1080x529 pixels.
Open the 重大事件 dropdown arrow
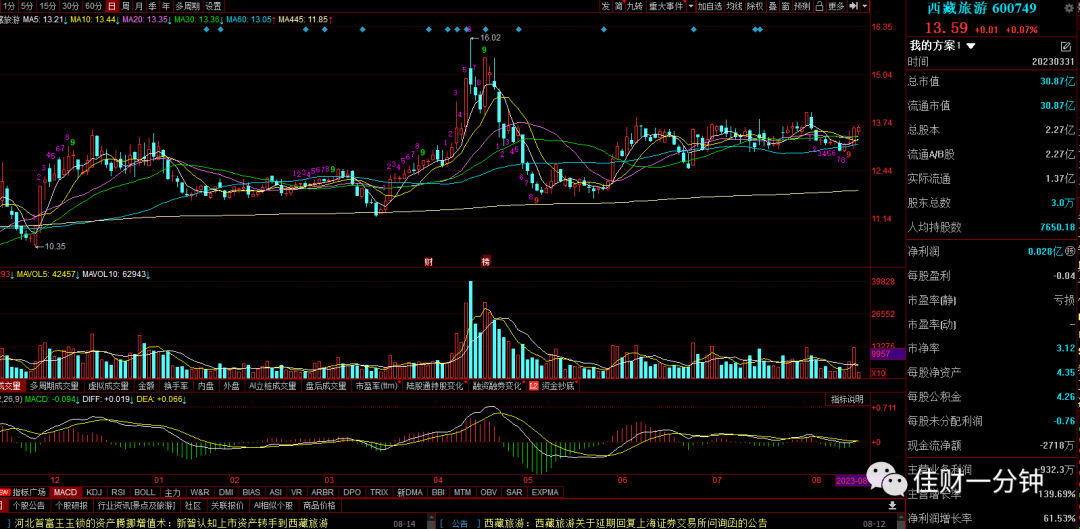tap(691, 6)
